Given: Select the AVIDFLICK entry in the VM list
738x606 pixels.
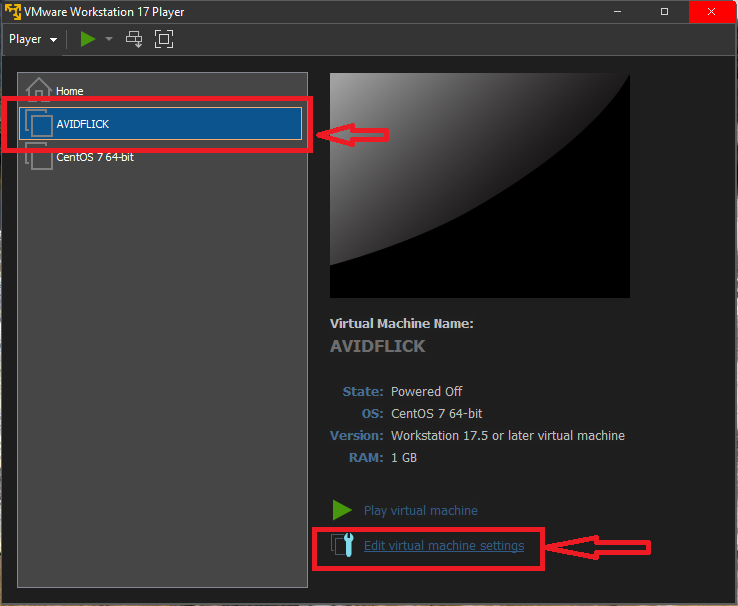Looking at the screenshot, I should (83, 124).
